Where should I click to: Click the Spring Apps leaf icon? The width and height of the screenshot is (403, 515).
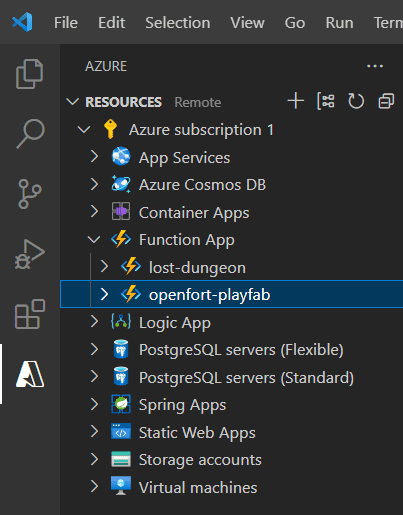[121, 404]
